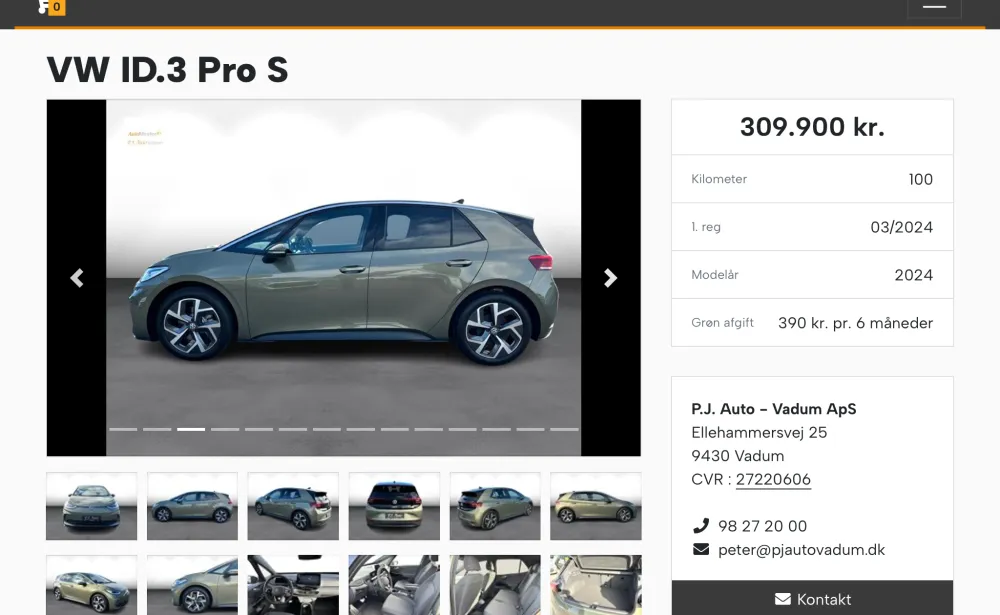Select the front view thumbnail of the car
Image resolution: width=1000 pixels, height=615 pixels.
pos(91,506)
